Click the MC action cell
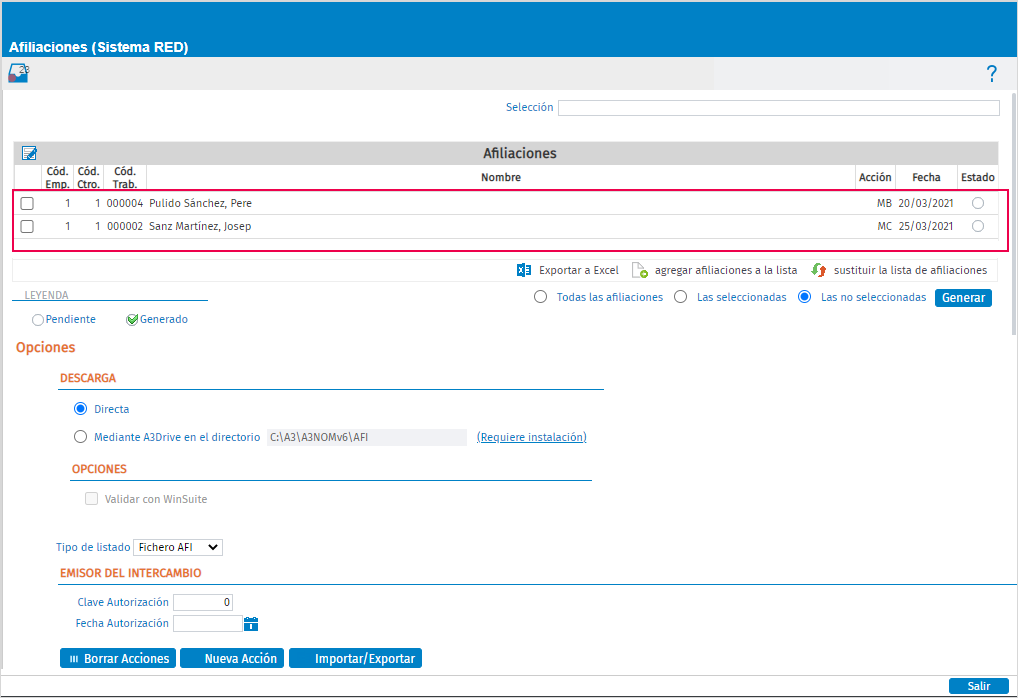1018x698 pixels. 884,226
